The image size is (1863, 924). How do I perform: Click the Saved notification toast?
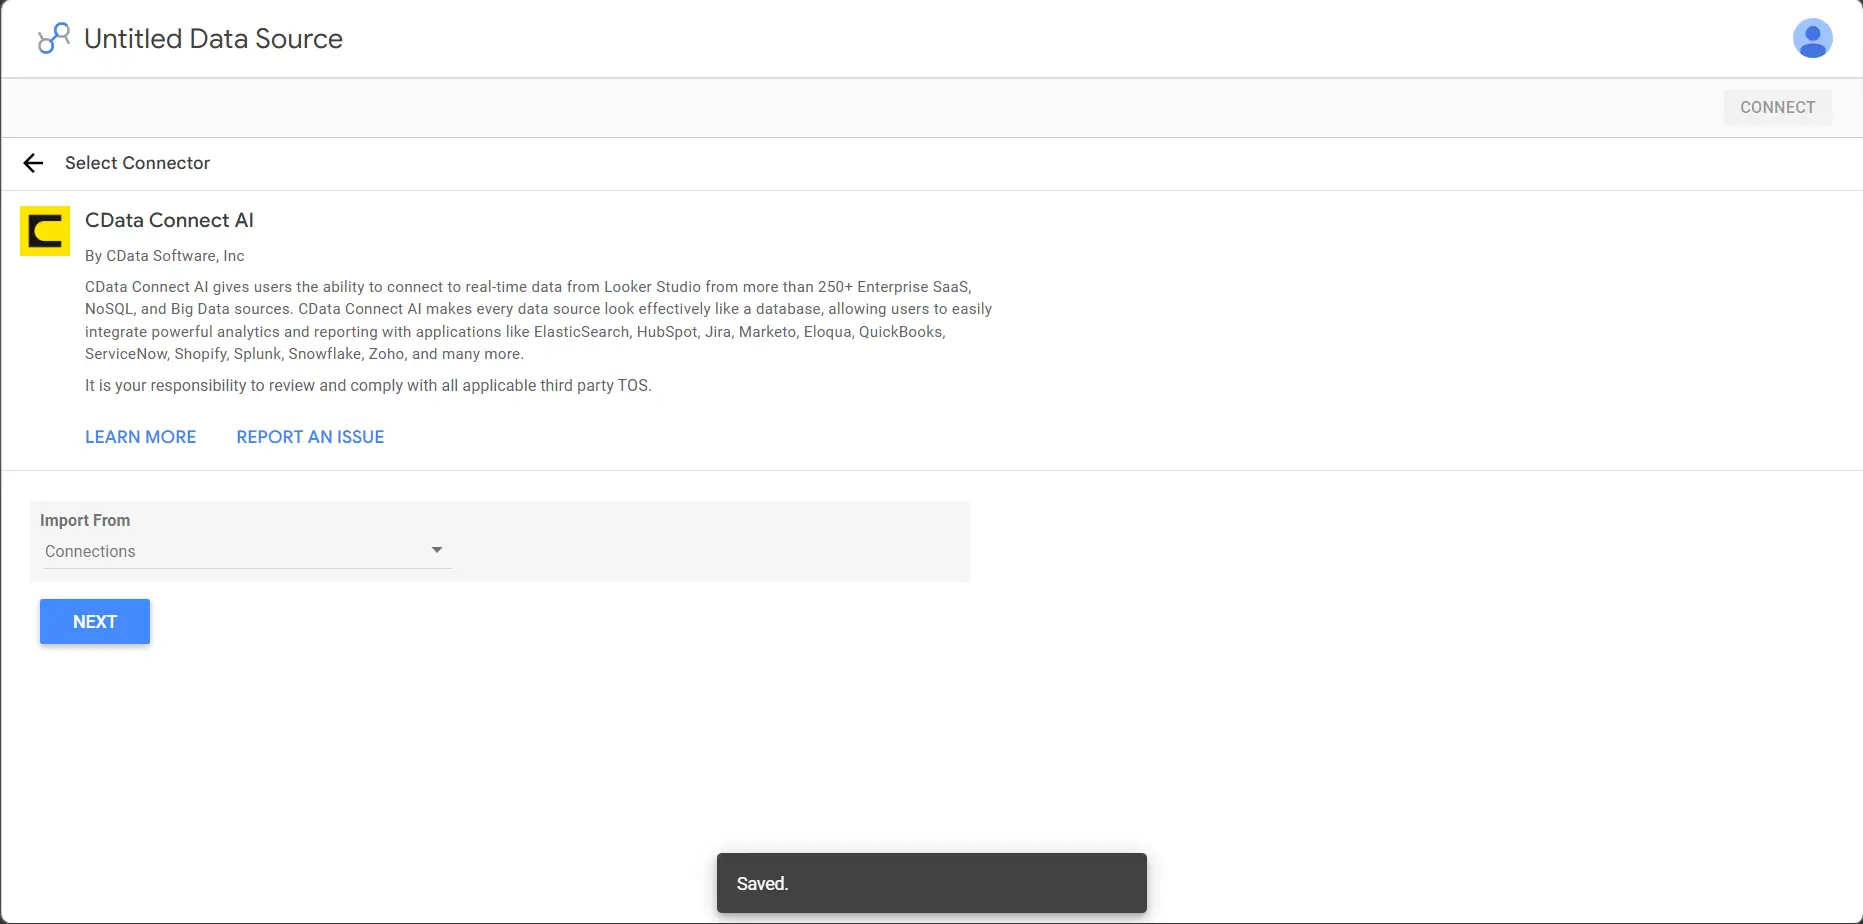click(931, 883)
